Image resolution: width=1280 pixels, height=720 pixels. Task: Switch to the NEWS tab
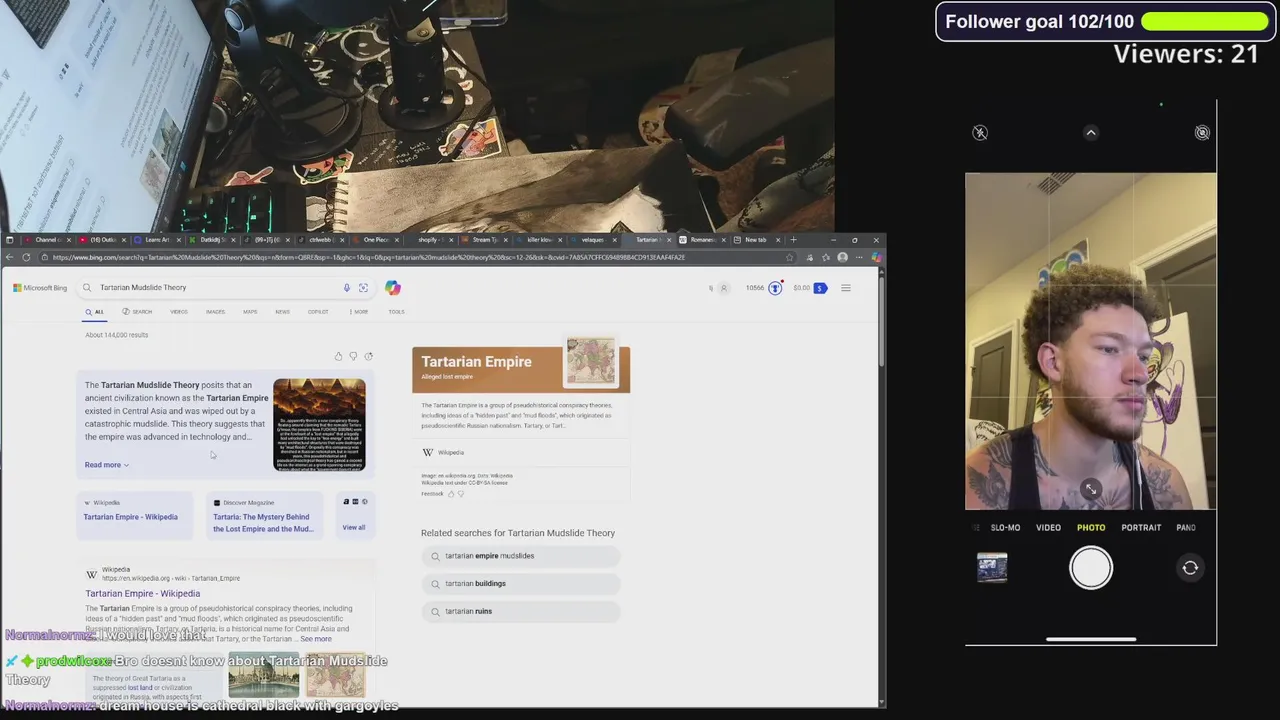pyautogui.click(x=283, y=312)
